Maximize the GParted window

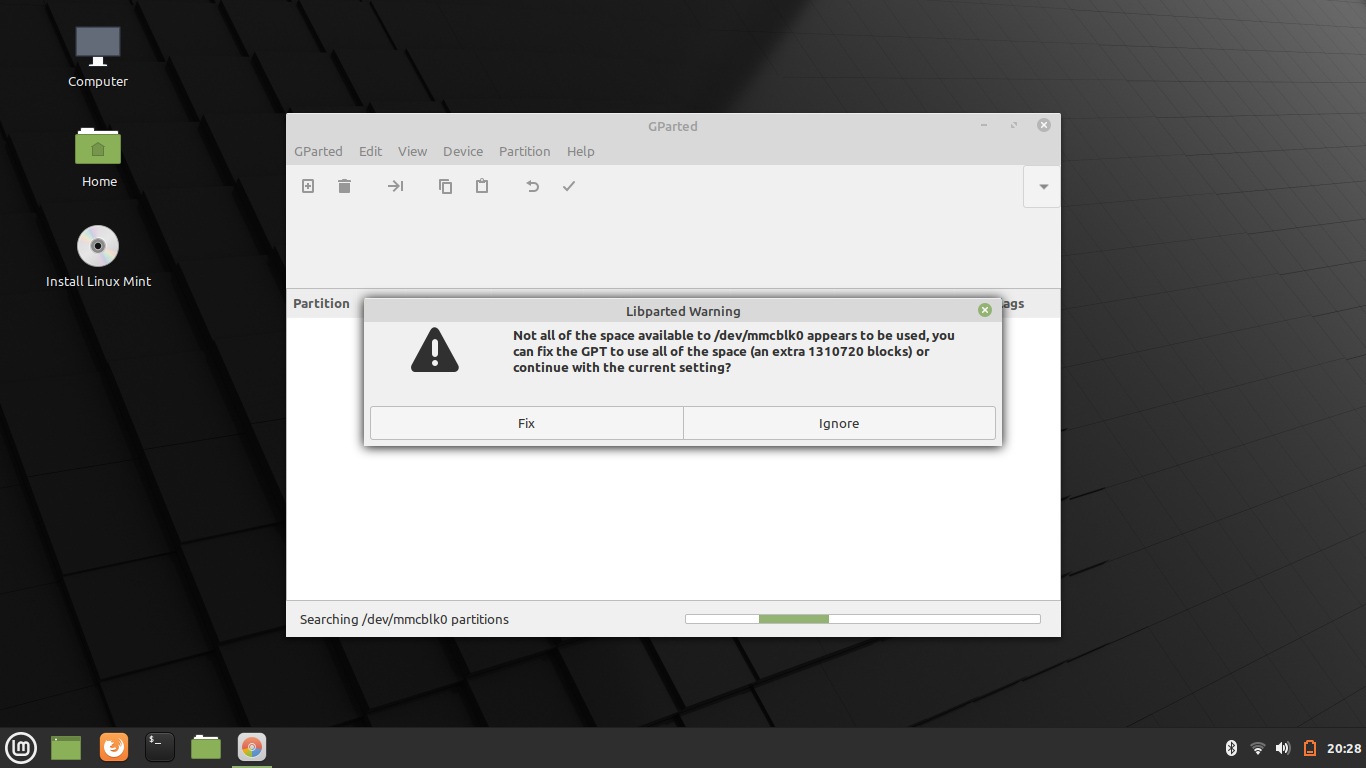(x=1014, y=125)
